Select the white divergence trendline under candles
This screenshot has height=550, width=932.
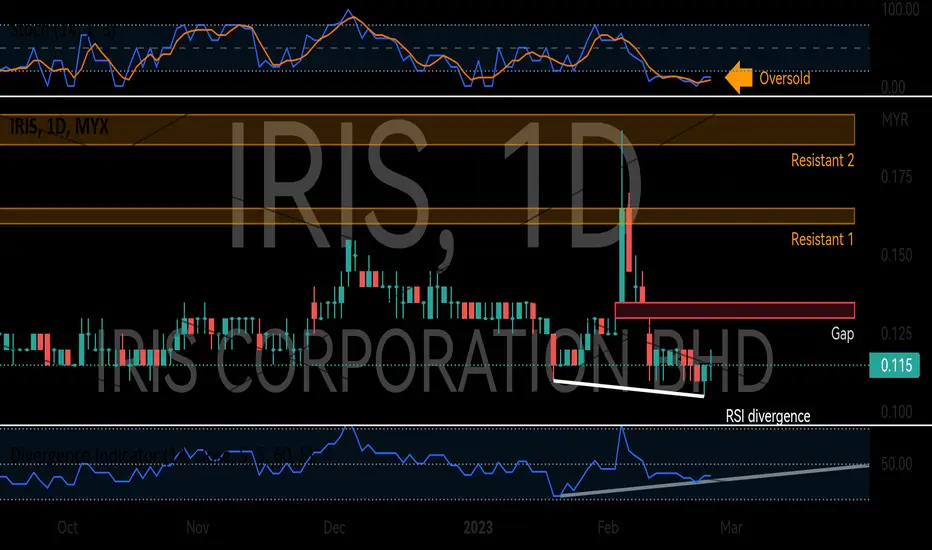coord(629,388)
